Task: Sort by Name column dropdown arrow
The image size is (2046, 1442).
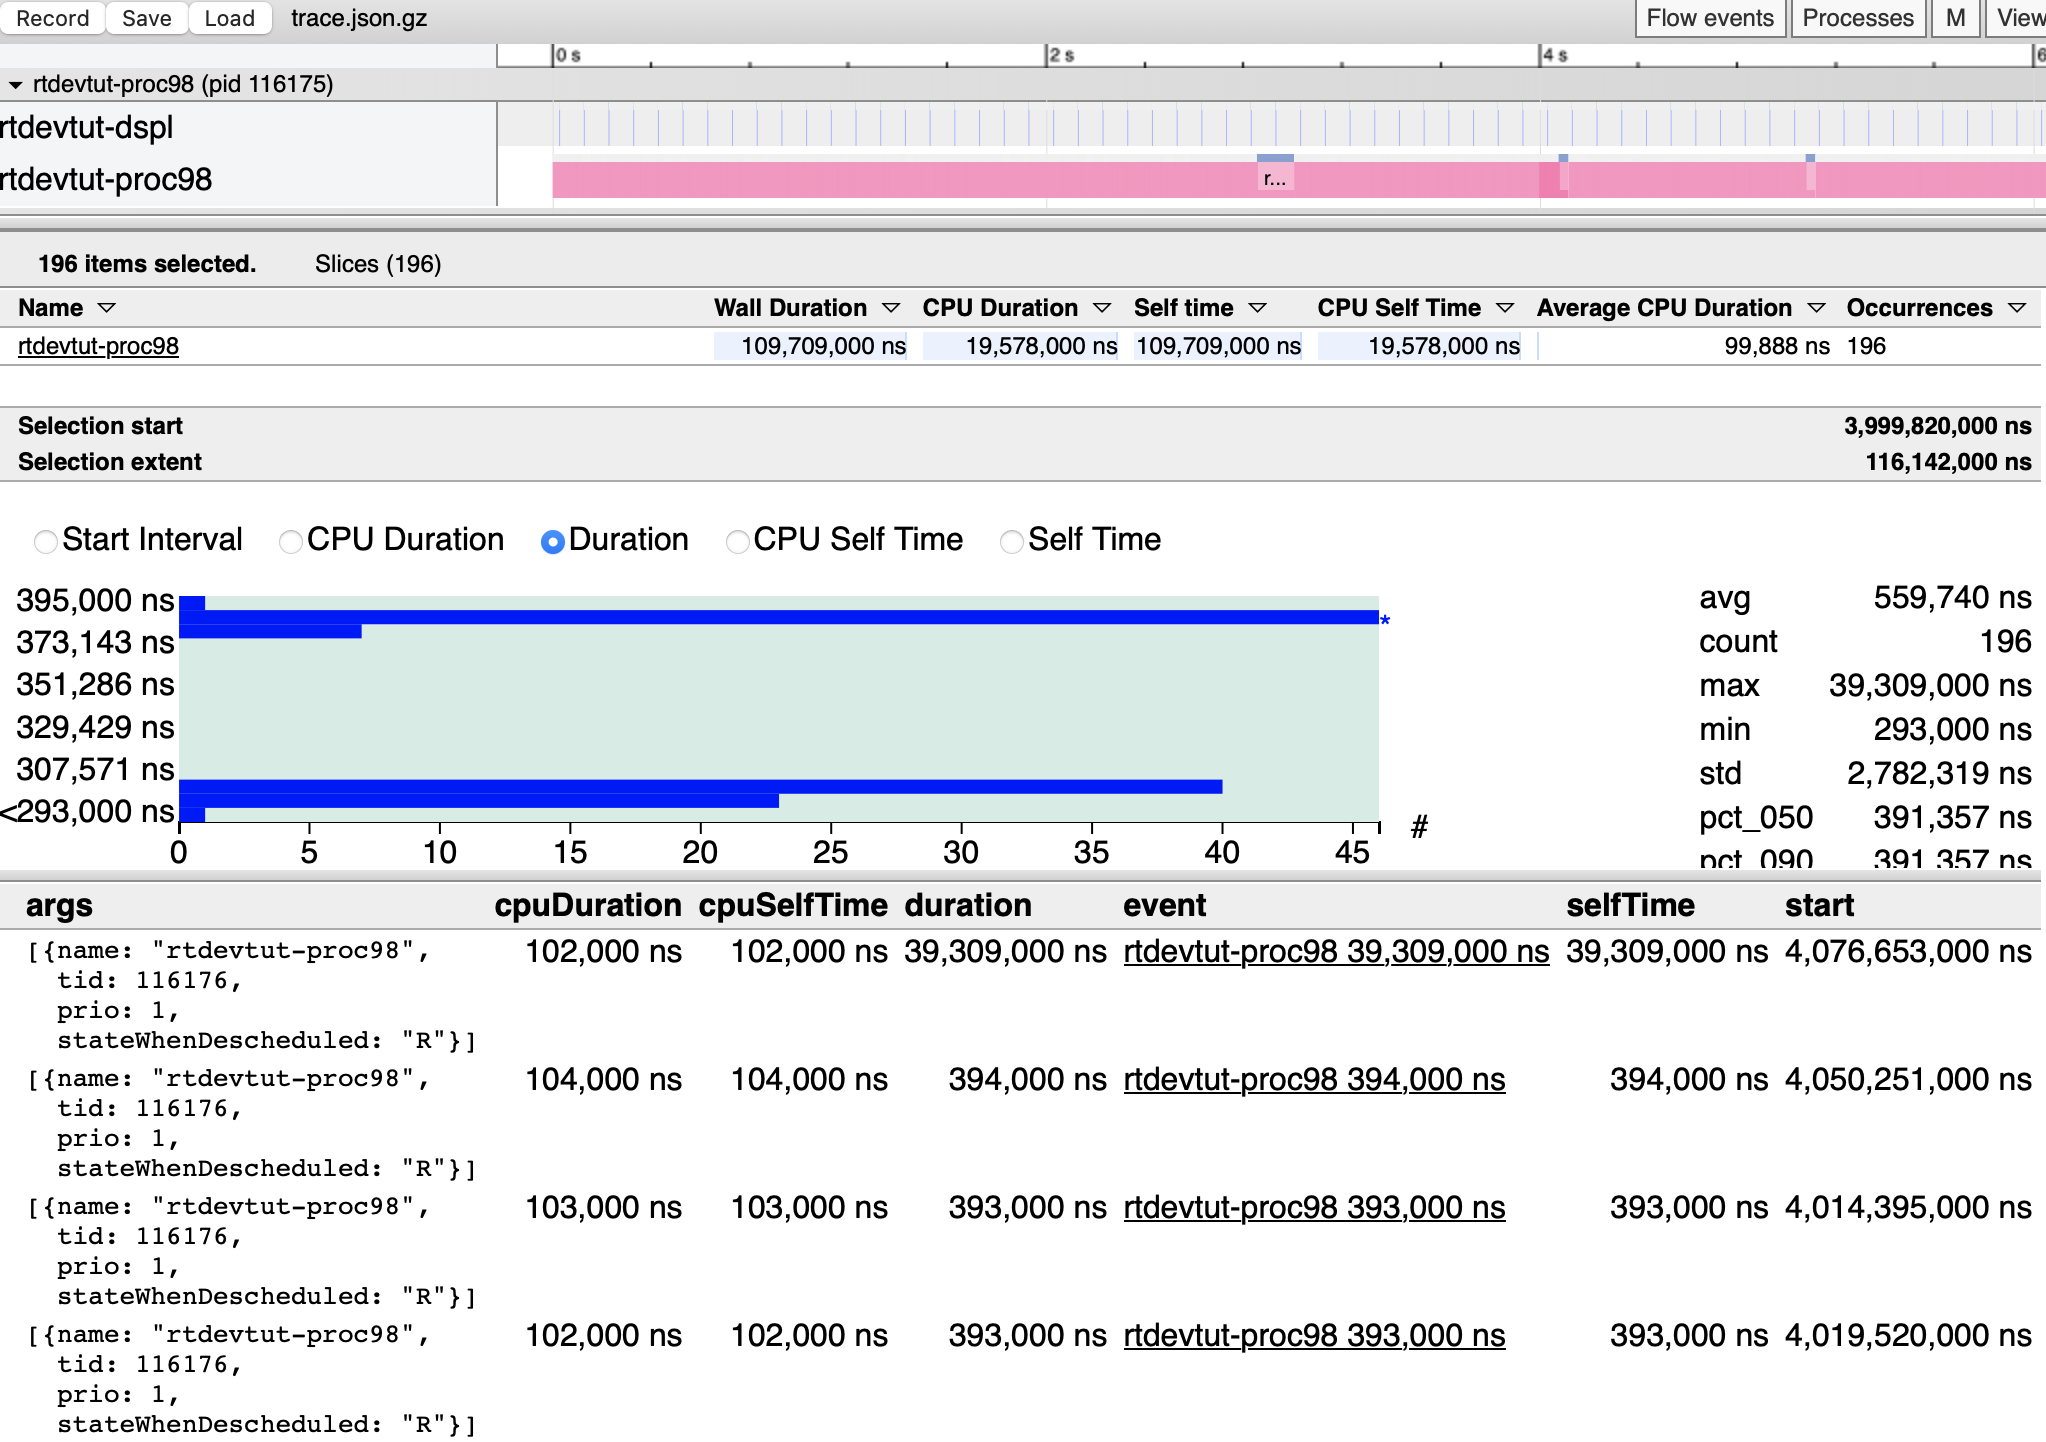Action: 107,308
